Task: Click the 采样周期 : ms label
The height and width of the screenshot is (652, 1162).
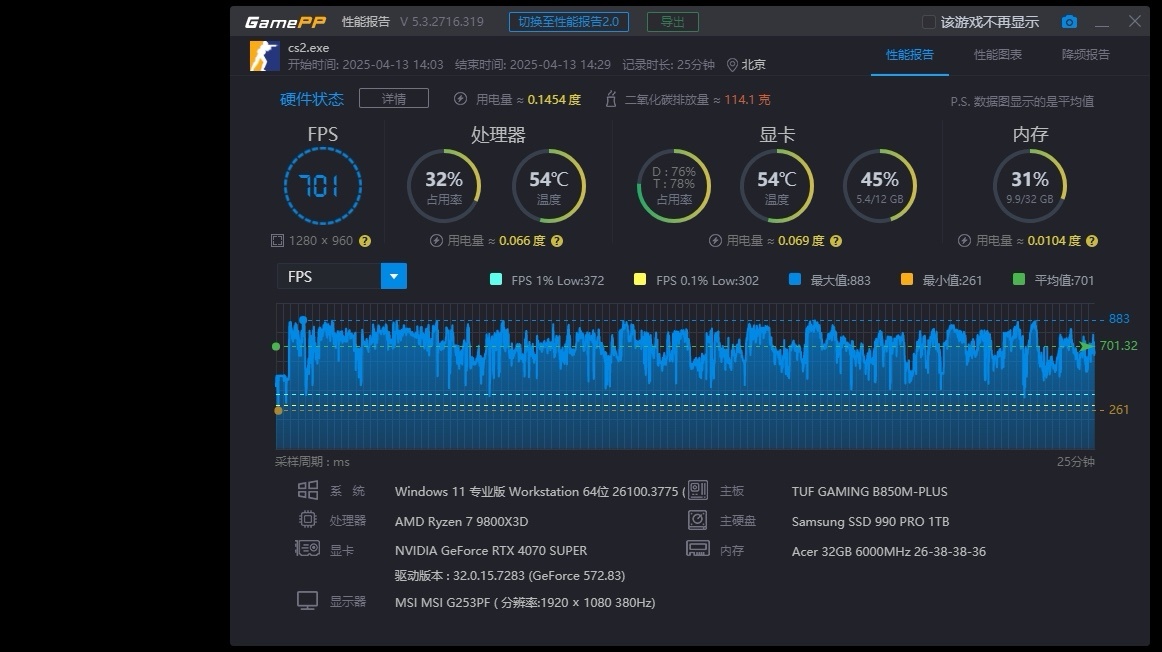Action: (x=312, y=462)
